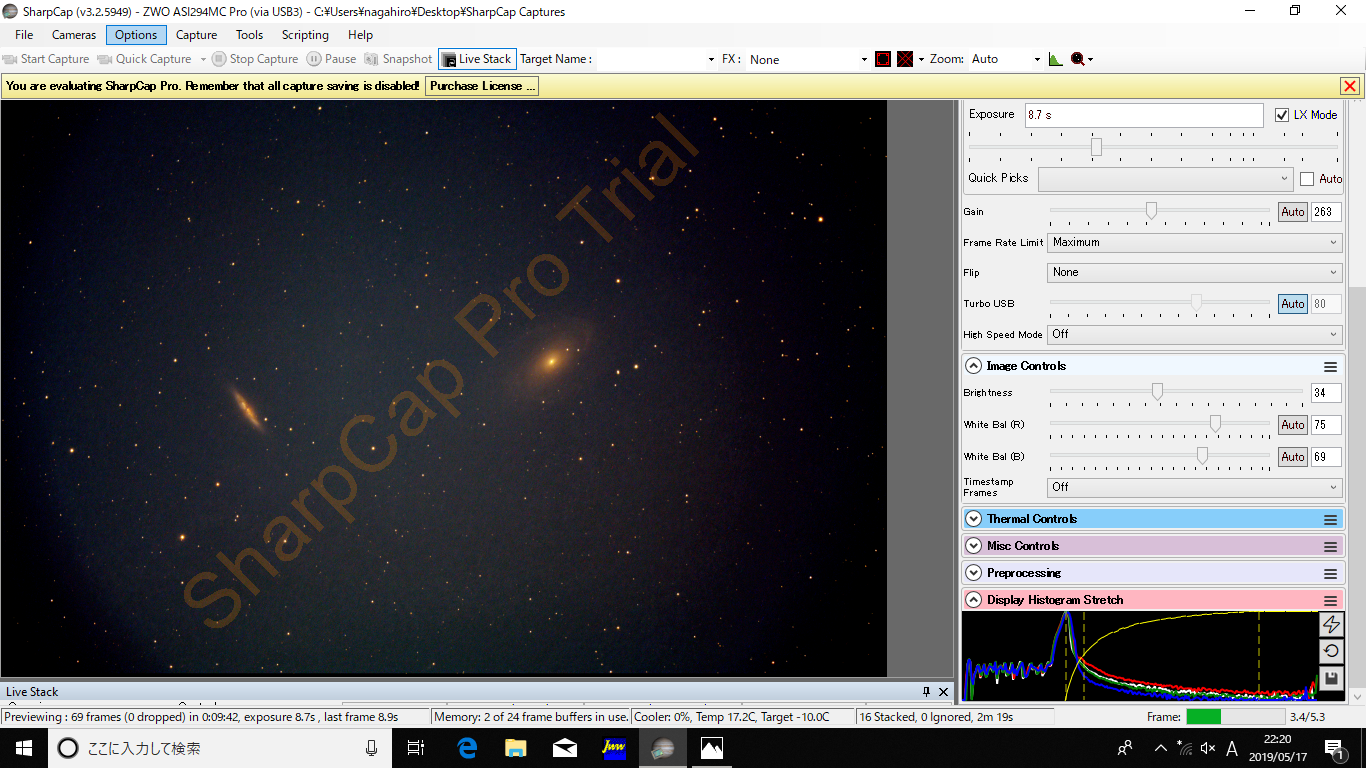Click the Task View taskbar icon

(416, 747)
